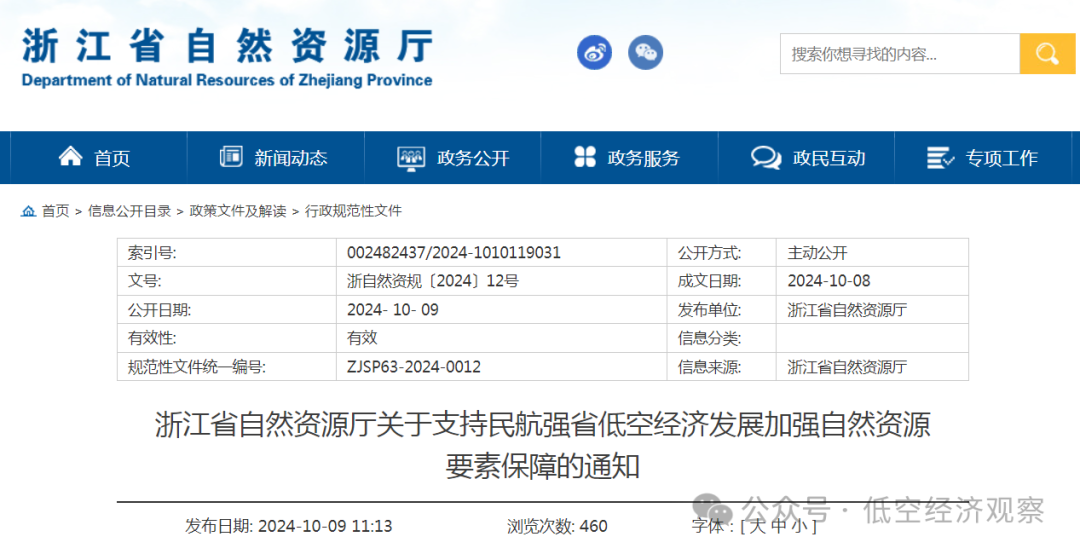Select unified number ZJSP63-2024-0012
This screenshot has width=1080, height=554.
coord(414,367)
